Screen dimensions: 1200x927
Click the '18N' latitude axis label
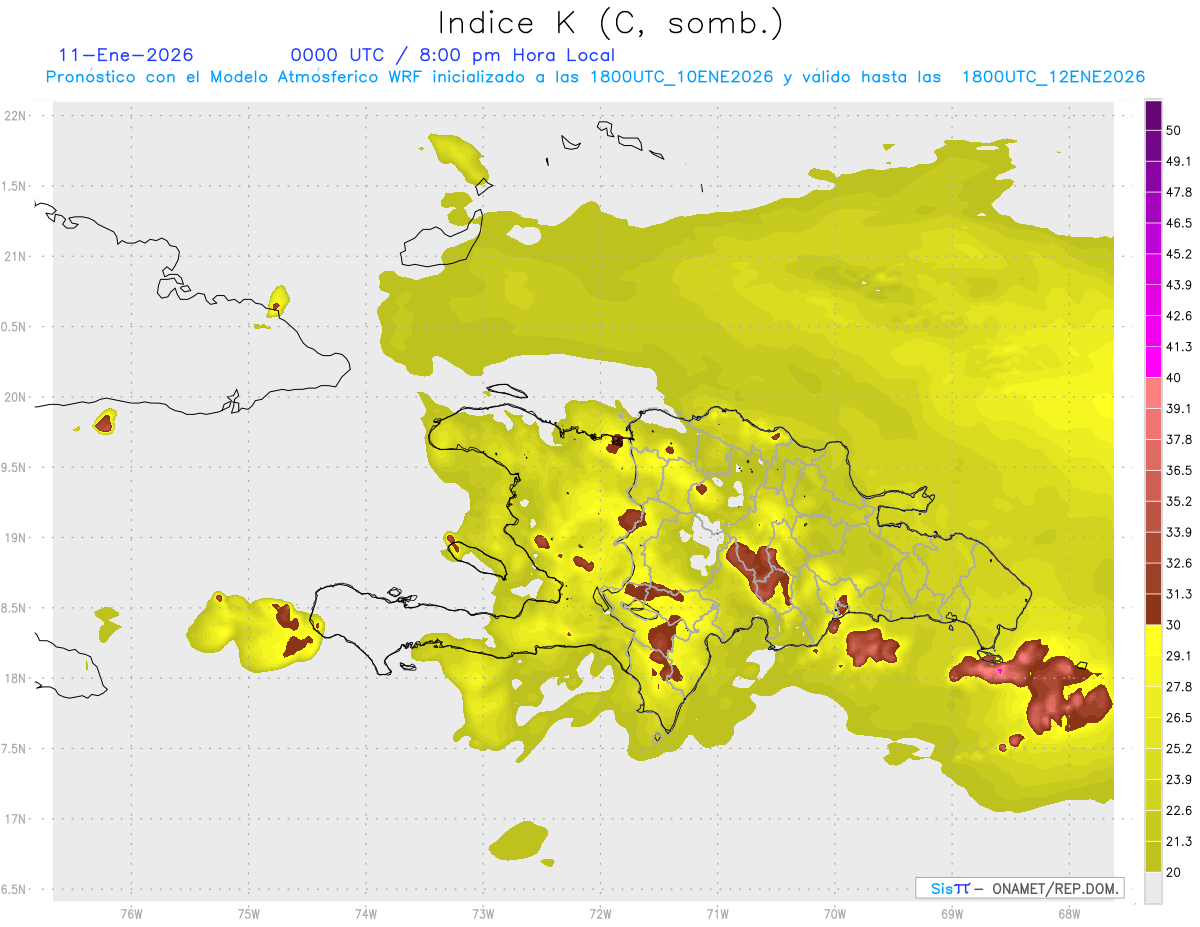pyautogui.click(x=15, y=679)
